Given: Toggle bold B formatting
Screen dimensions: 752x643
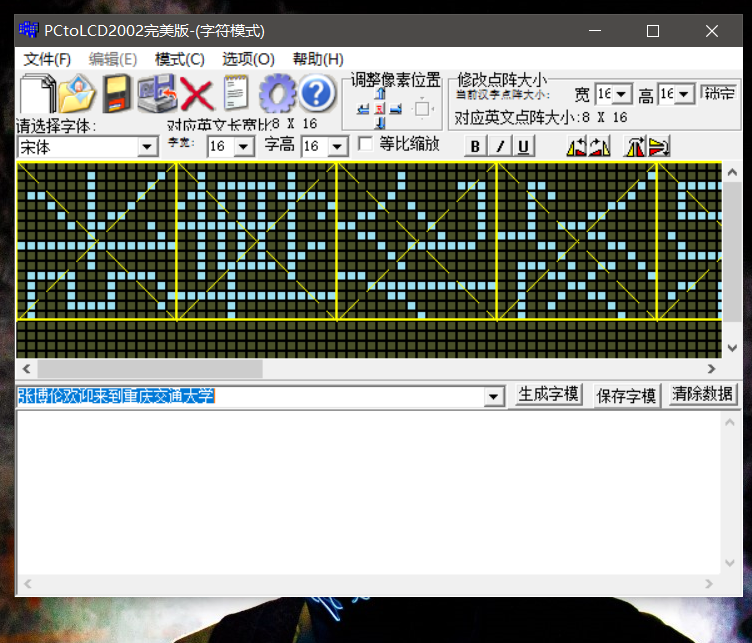Looking at the screenshot, I should [475, 146].
